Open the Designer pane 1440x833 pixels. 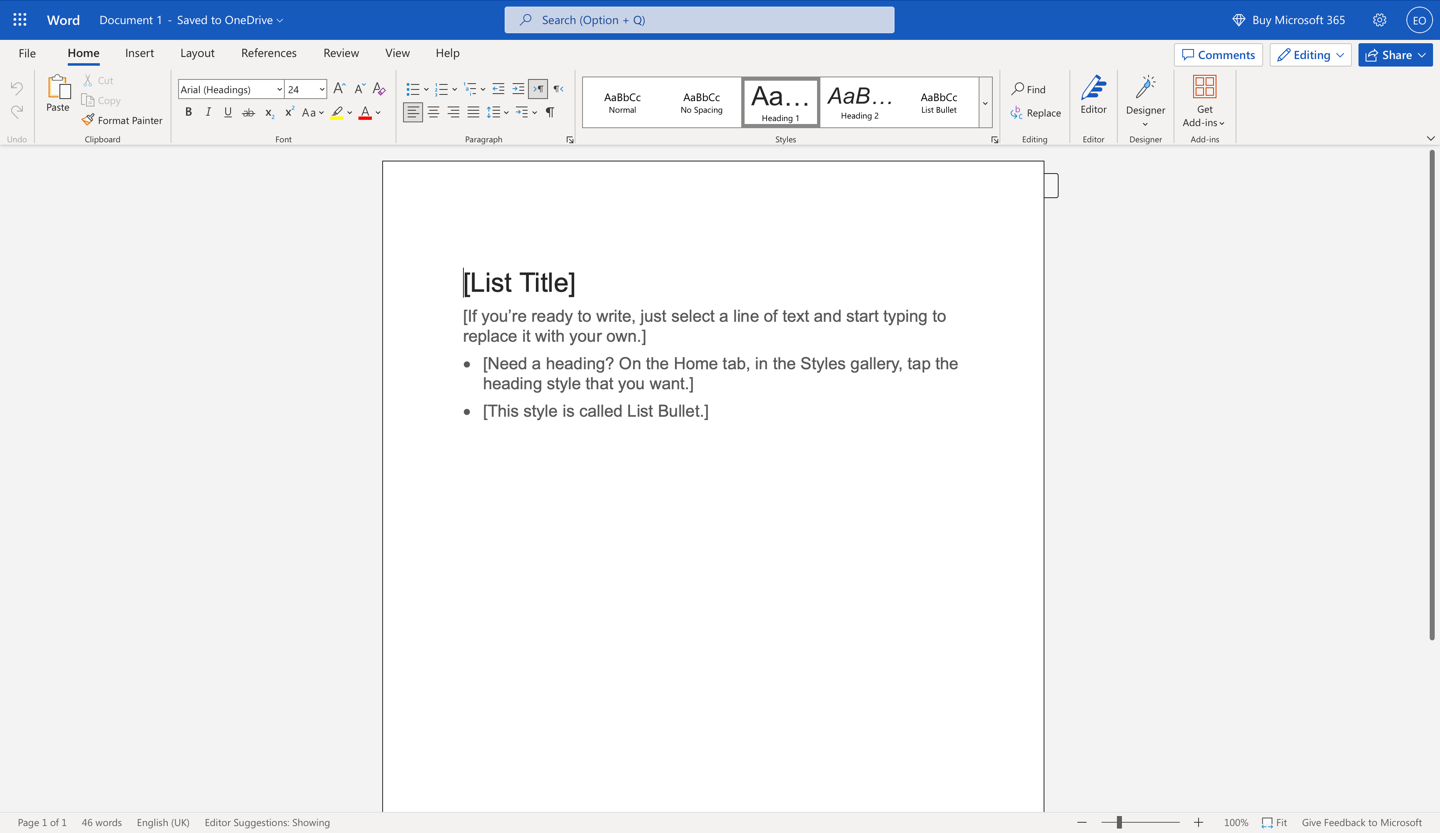click(x=1145, y=100)
